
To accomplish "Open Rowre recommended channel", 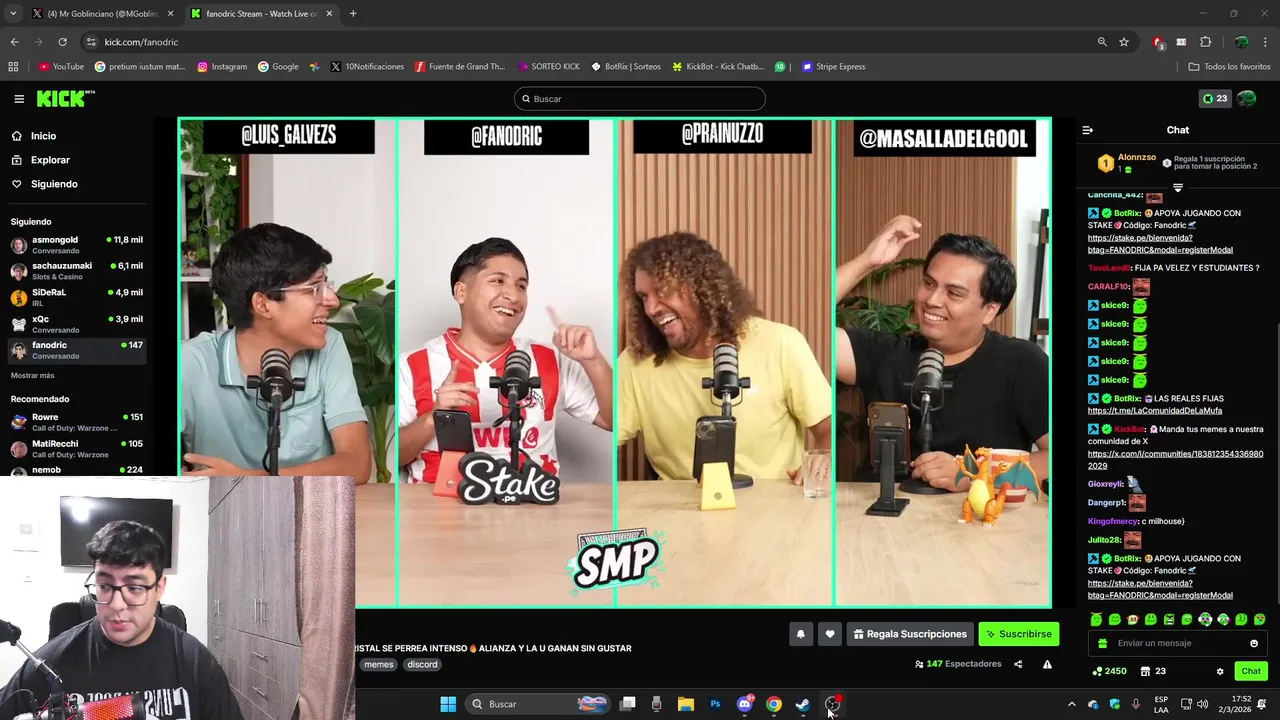I will (77, 422).
